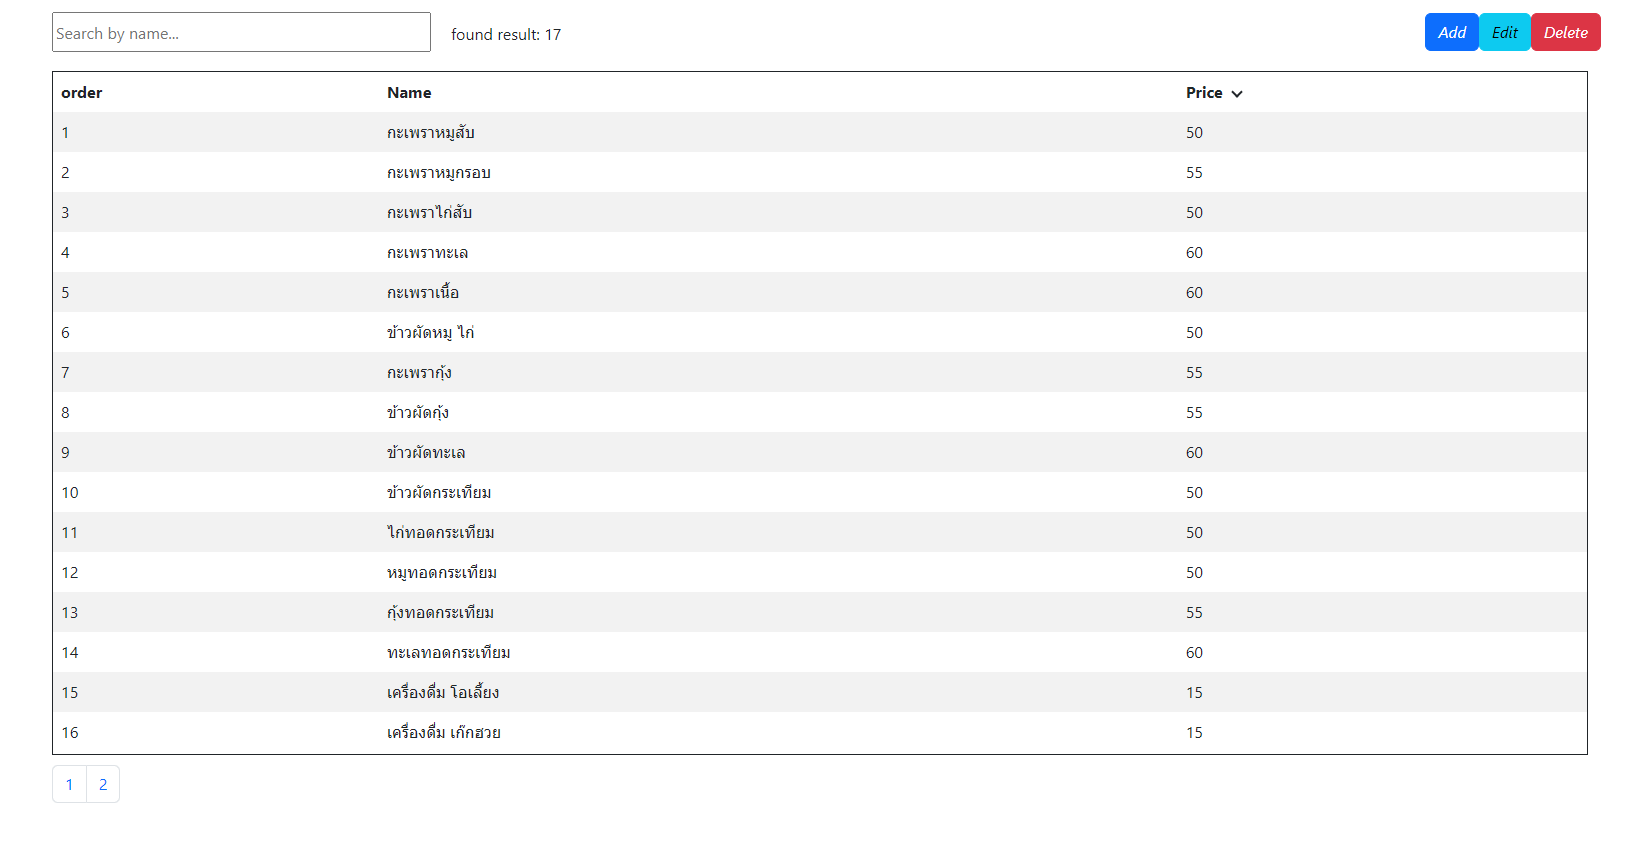Click the search by name input field
This screenshot has width=1649, height=842.
coord(240,32)
